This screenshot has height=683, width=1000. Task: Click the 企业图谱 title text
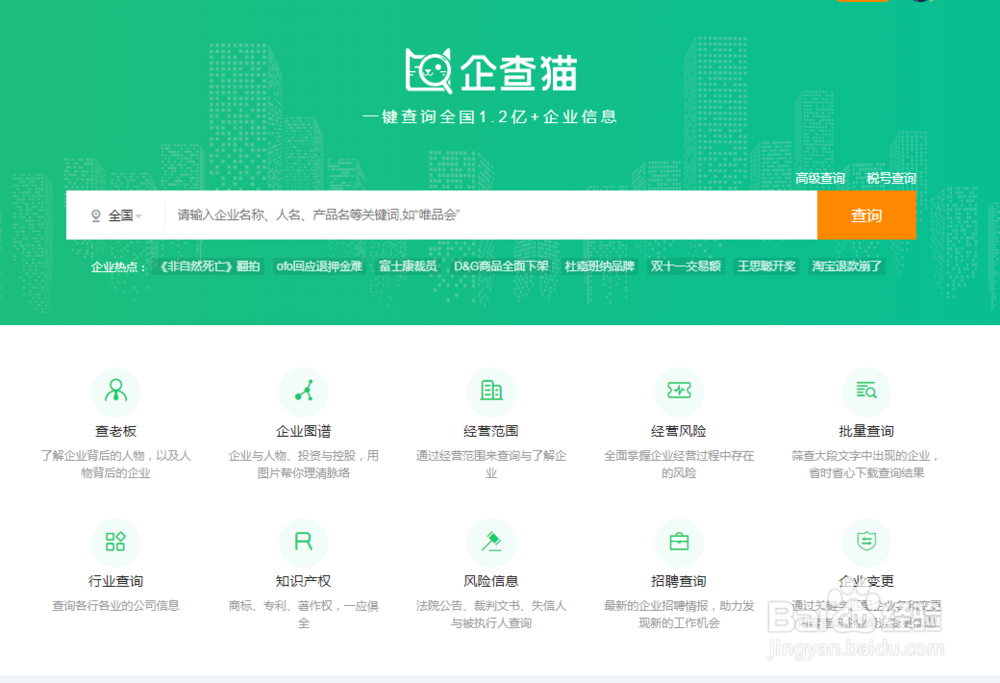pos(304,432)
